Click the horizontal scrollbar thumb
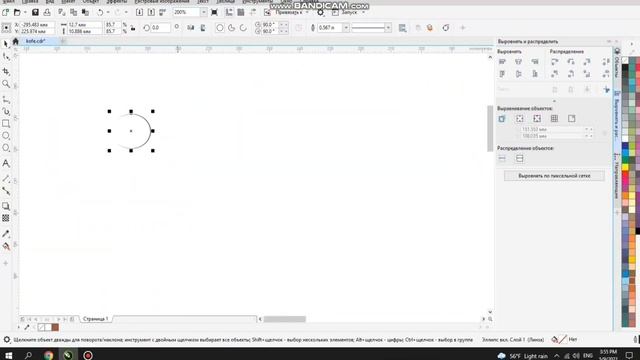This screenshot has width=640, height=360. coord(284,319)
